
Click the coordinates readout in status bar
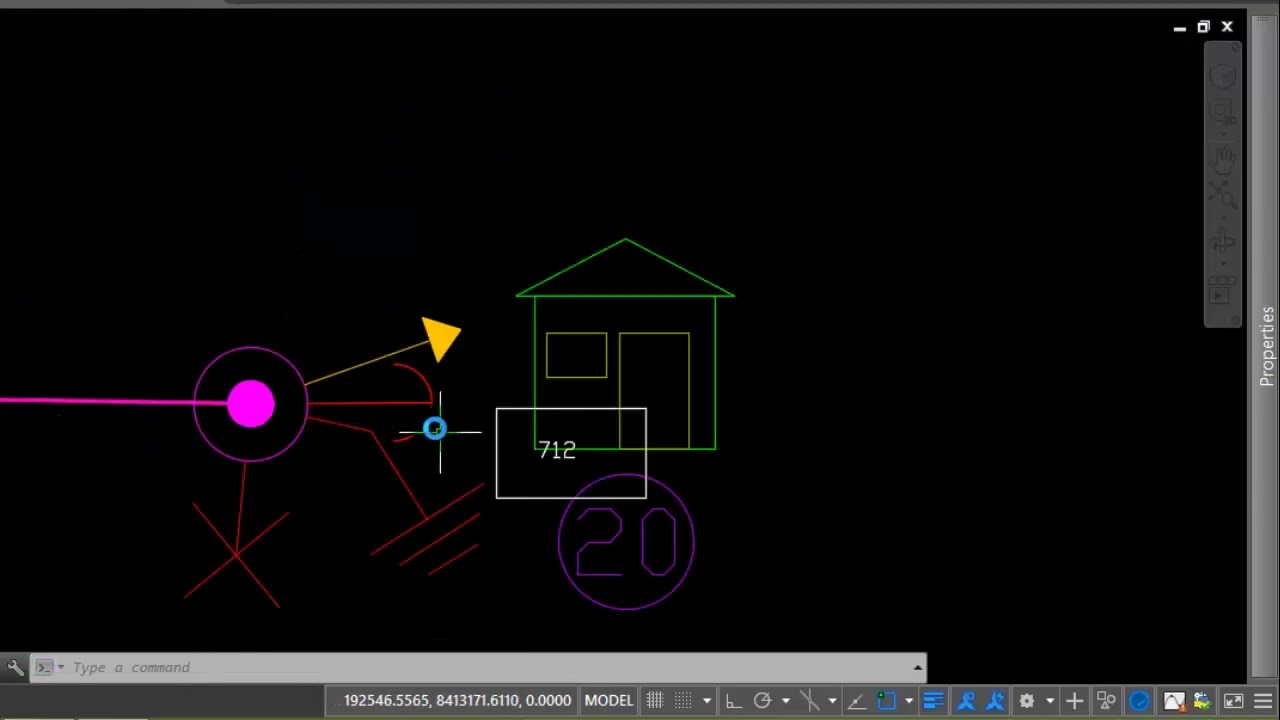(457, 701)
